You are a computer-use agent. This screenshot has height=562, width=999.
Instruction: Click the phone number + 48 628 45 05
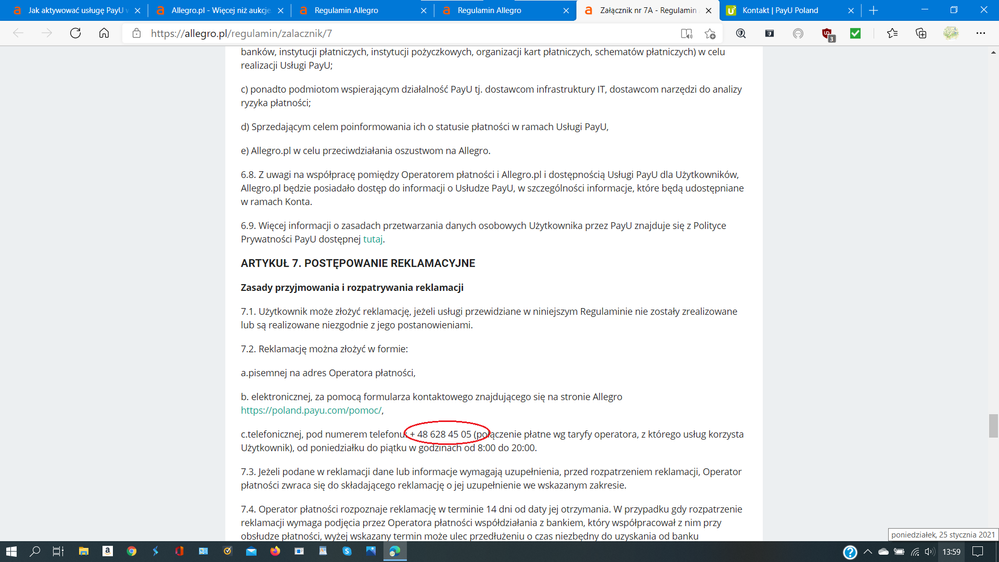(440, 434)
